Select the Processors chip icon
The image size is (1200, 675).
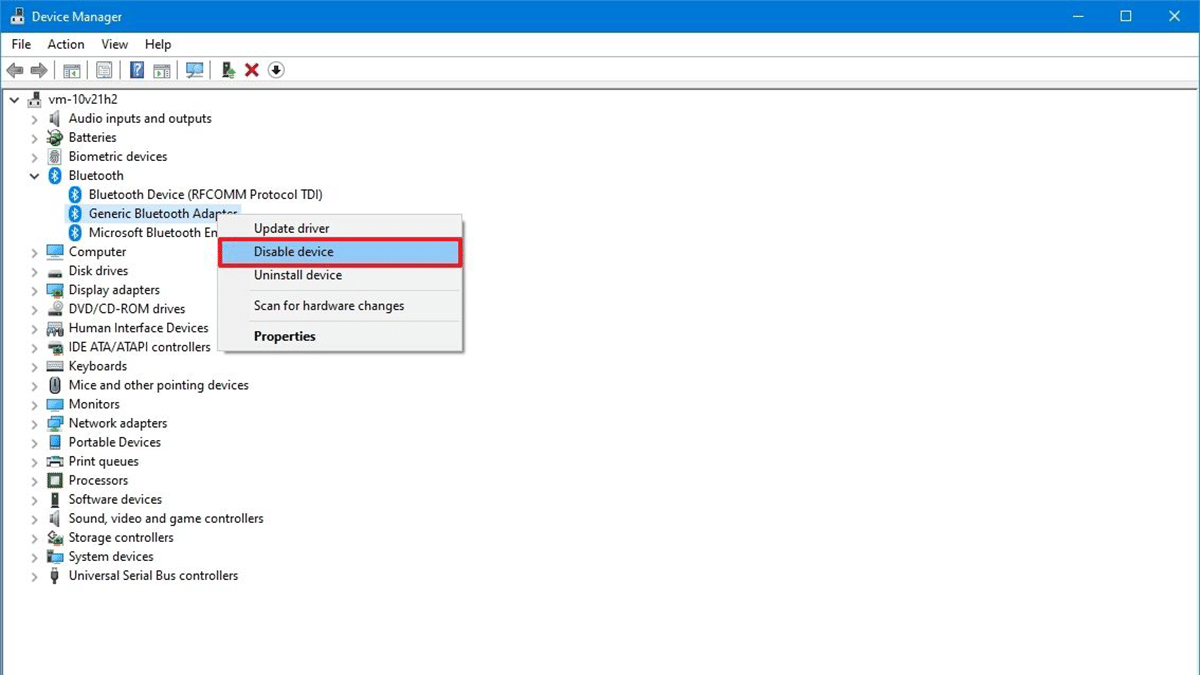55,480
